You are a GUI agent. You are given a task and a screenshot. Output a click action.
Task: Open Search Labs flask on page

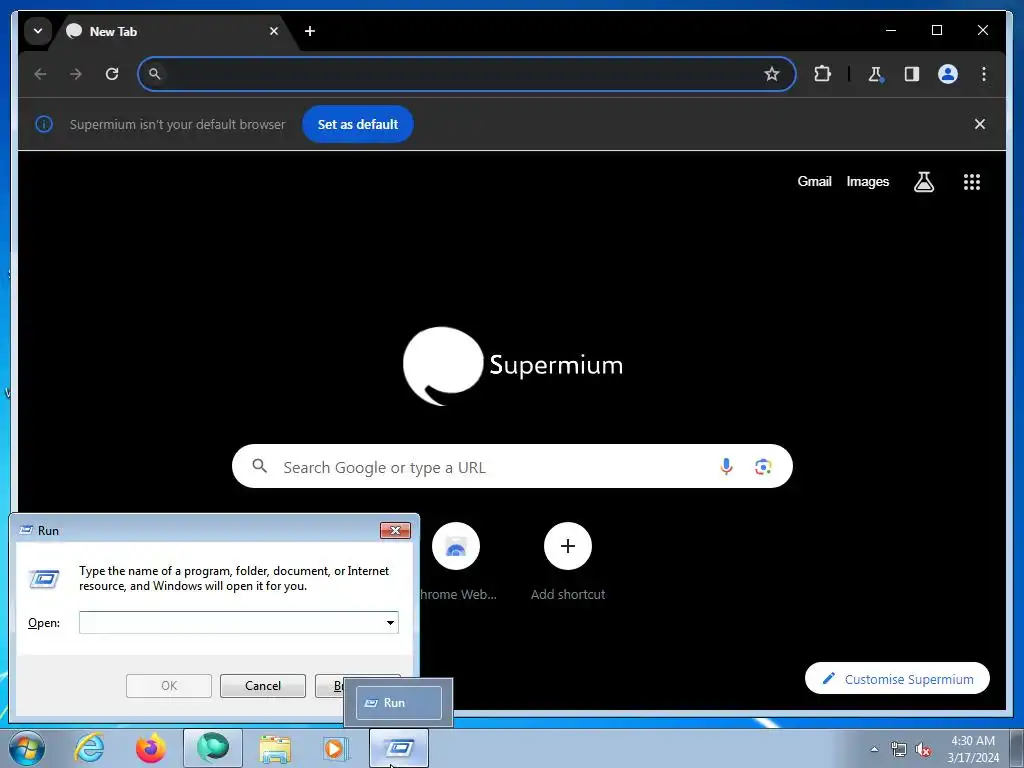[923, 182]
